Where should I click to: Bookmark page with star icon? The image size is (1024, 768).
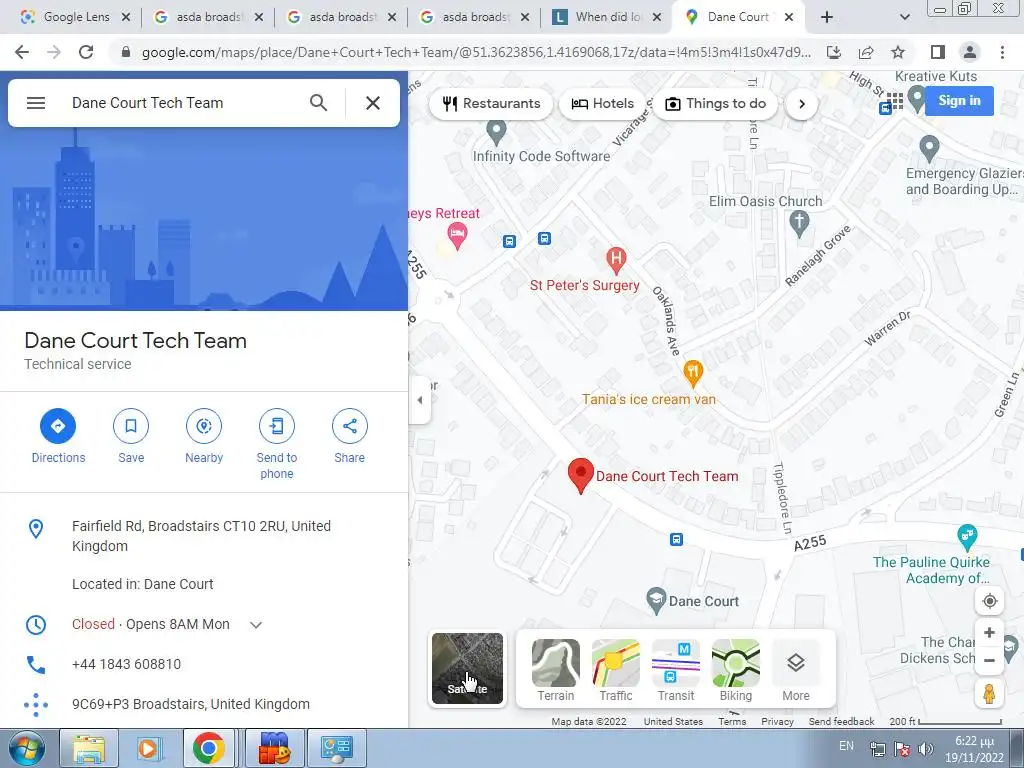(x=899, y=52)
